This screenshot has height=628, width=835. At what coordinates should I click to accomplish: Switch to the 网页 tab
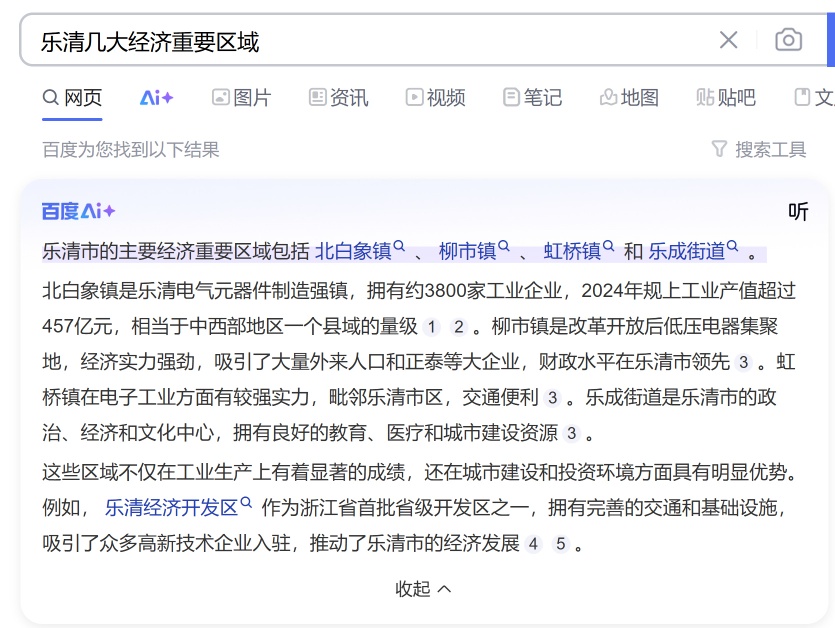tap(72, 98)
